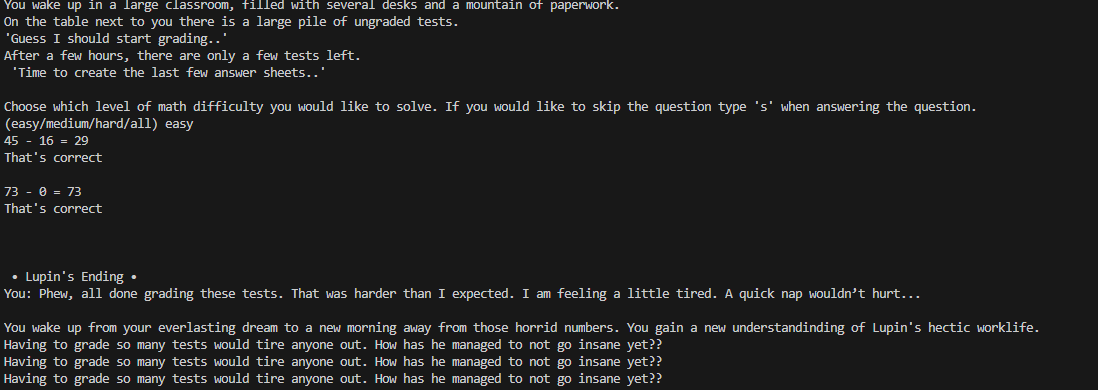This screenshot has width=1098, height=390.
Task: Click the first 'Having to grade so many tests' line
Action: (x=333, y=344)
